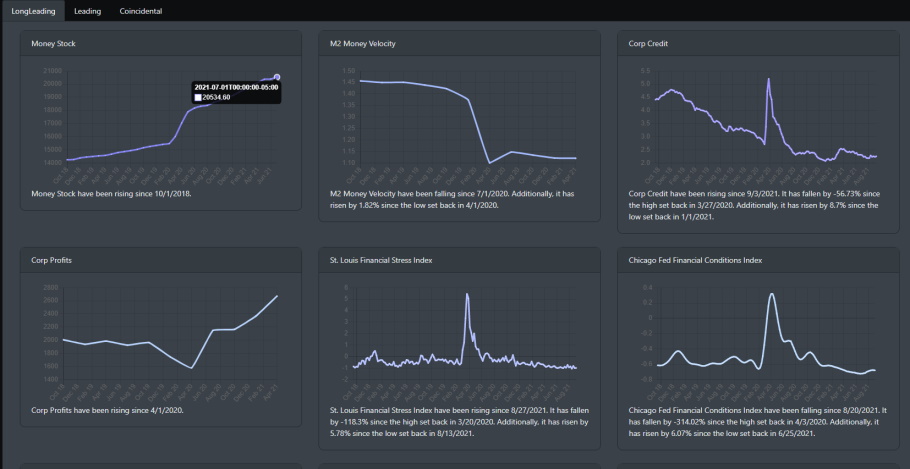Click the Corp Credit description paragraph
Screen dimensions: 910x469
pyautogui.click(x=754, y=205)
